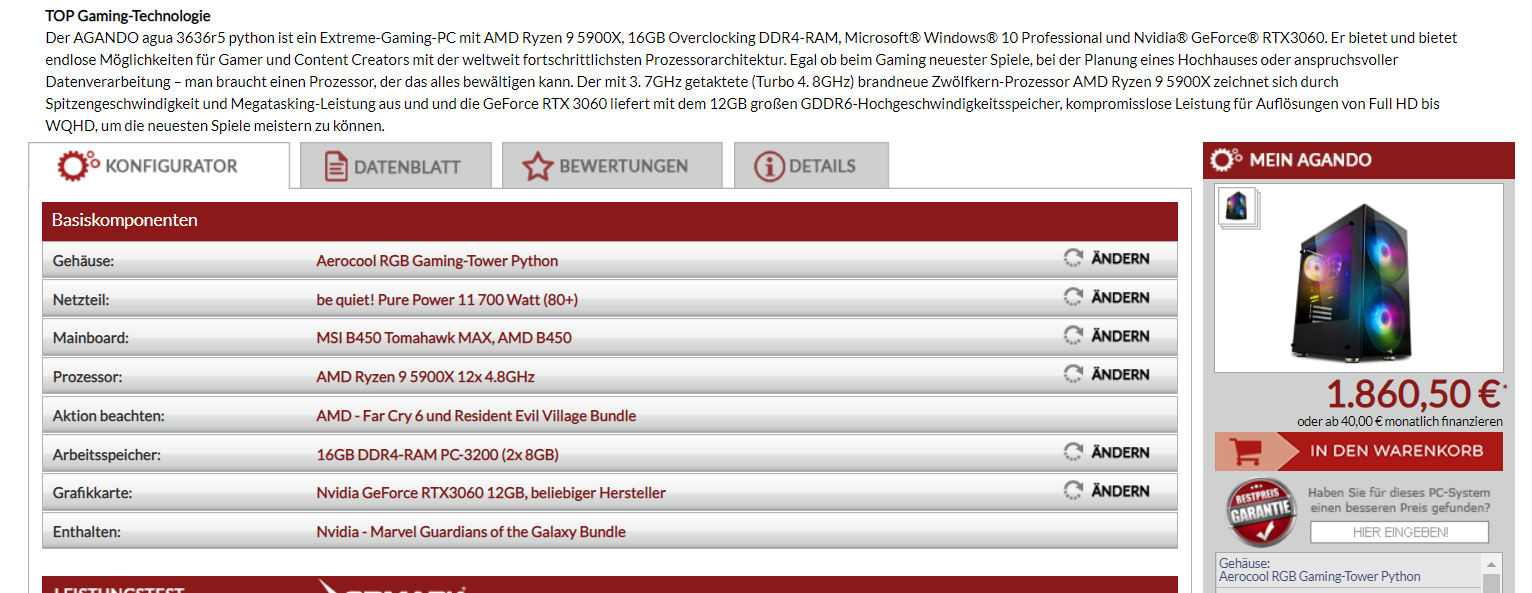
Task: Click the Mainboard: row label
Action: [x=91, y=338]
